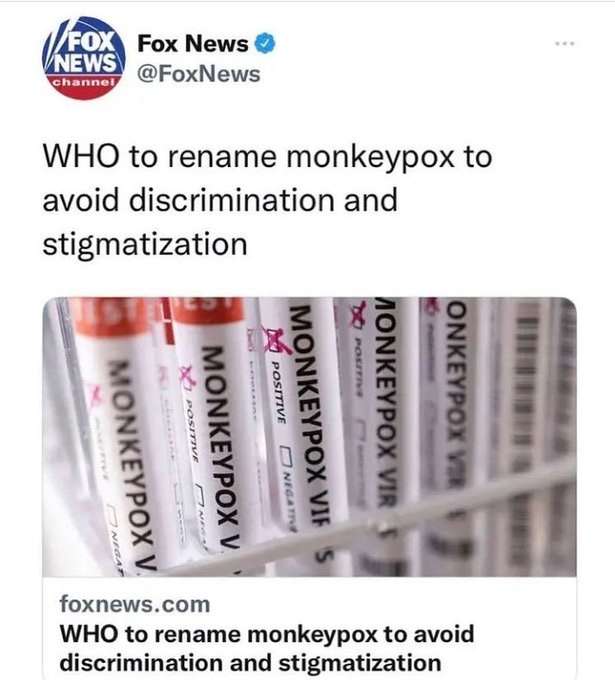615x680 pixels.
Task: Click the "POSITIVE" label on center tube
Action: (278, 391)
